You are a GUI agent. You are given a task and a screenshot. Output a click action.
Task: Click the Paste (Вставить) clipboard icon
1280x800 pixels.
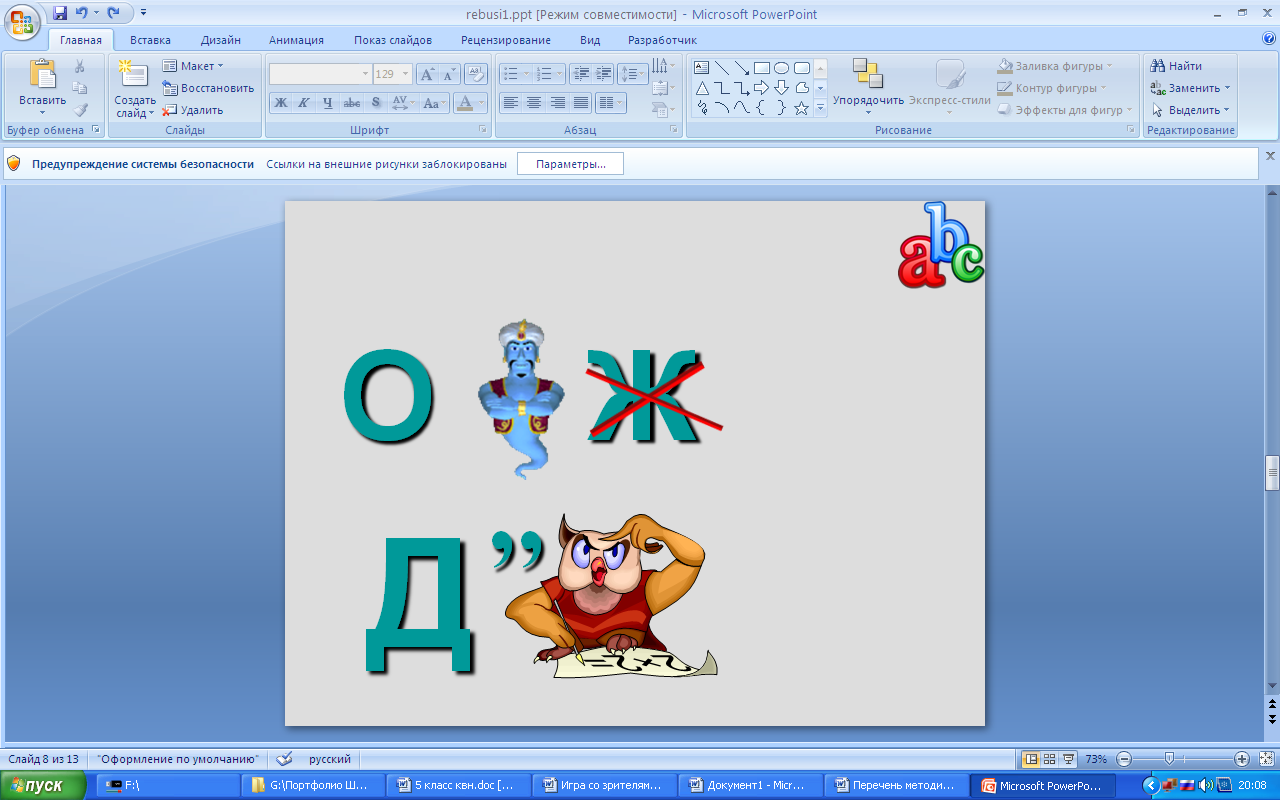point(42,74)
